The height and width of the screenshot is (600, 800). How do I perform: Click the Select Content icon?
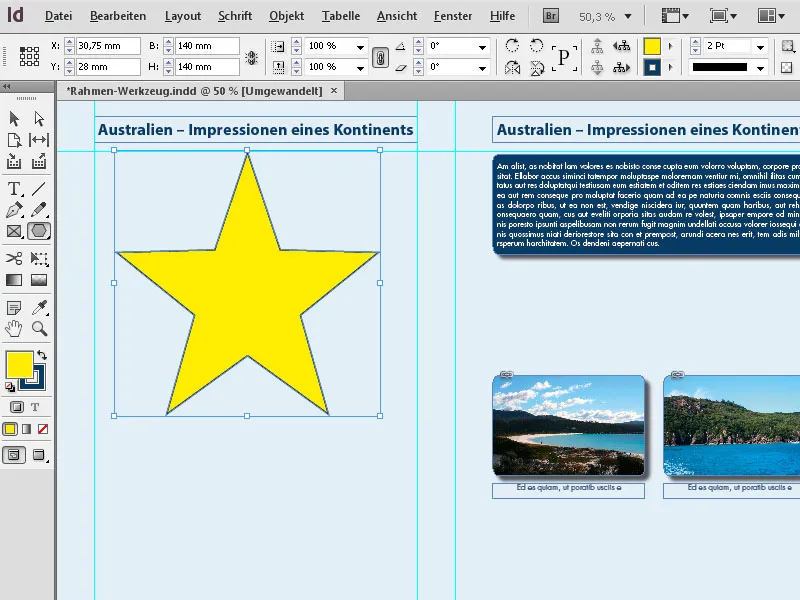[597, 67]
